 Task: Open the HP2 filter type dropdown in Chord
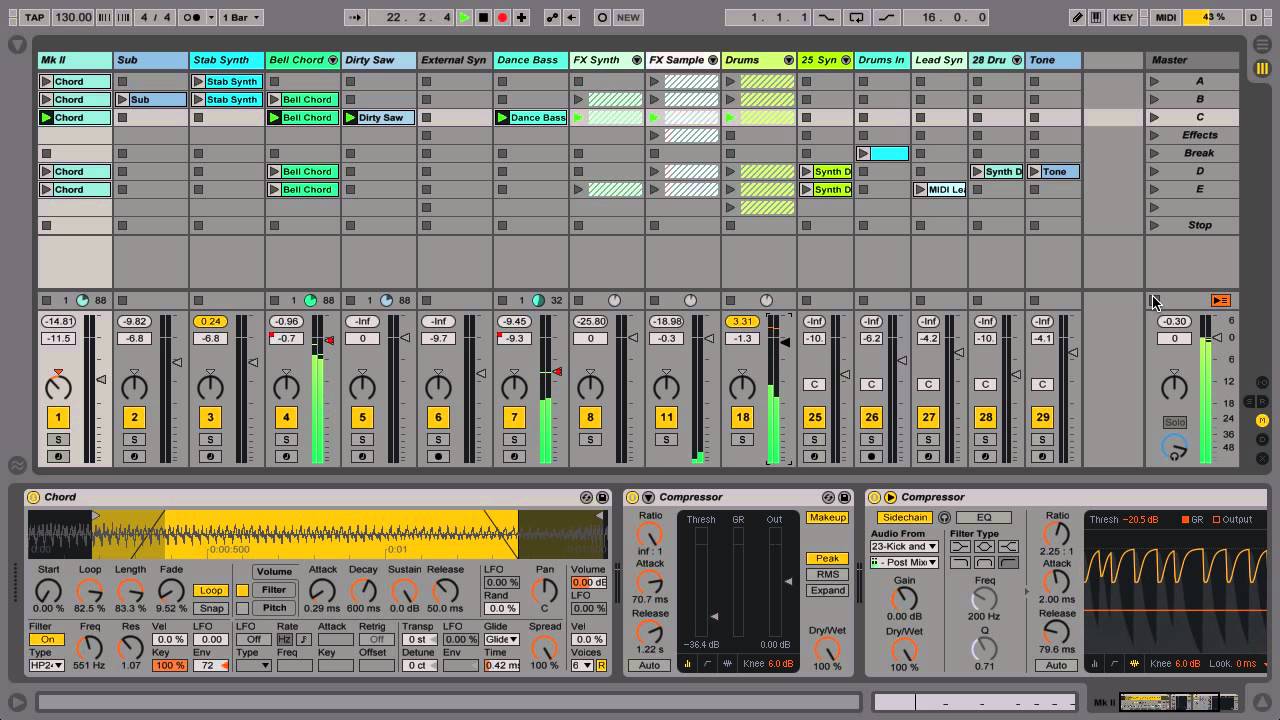point(45,664)
